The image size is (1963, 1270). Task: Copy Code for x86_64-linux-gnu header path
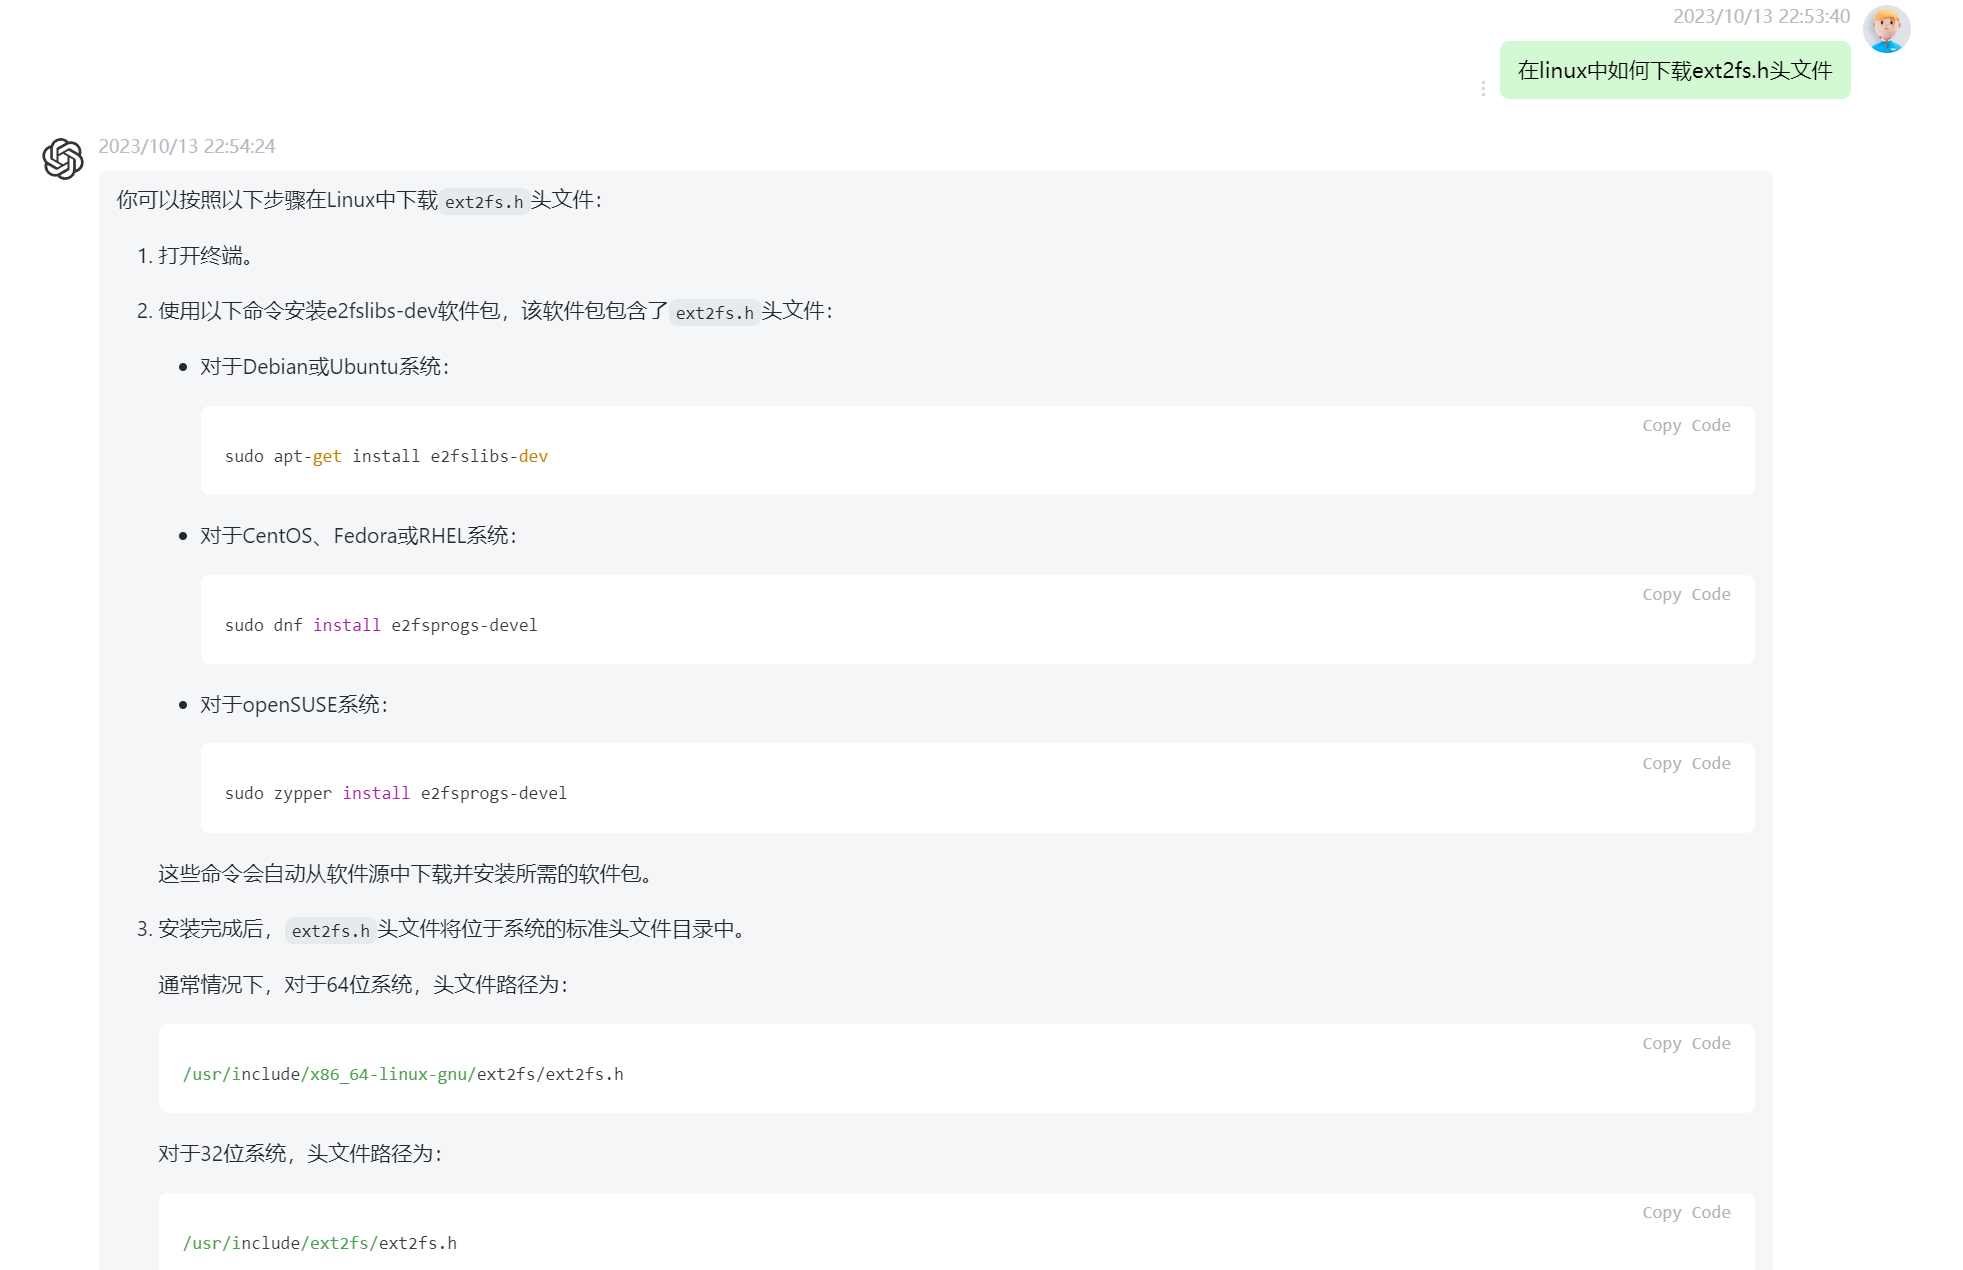tap(1685, 1043)
